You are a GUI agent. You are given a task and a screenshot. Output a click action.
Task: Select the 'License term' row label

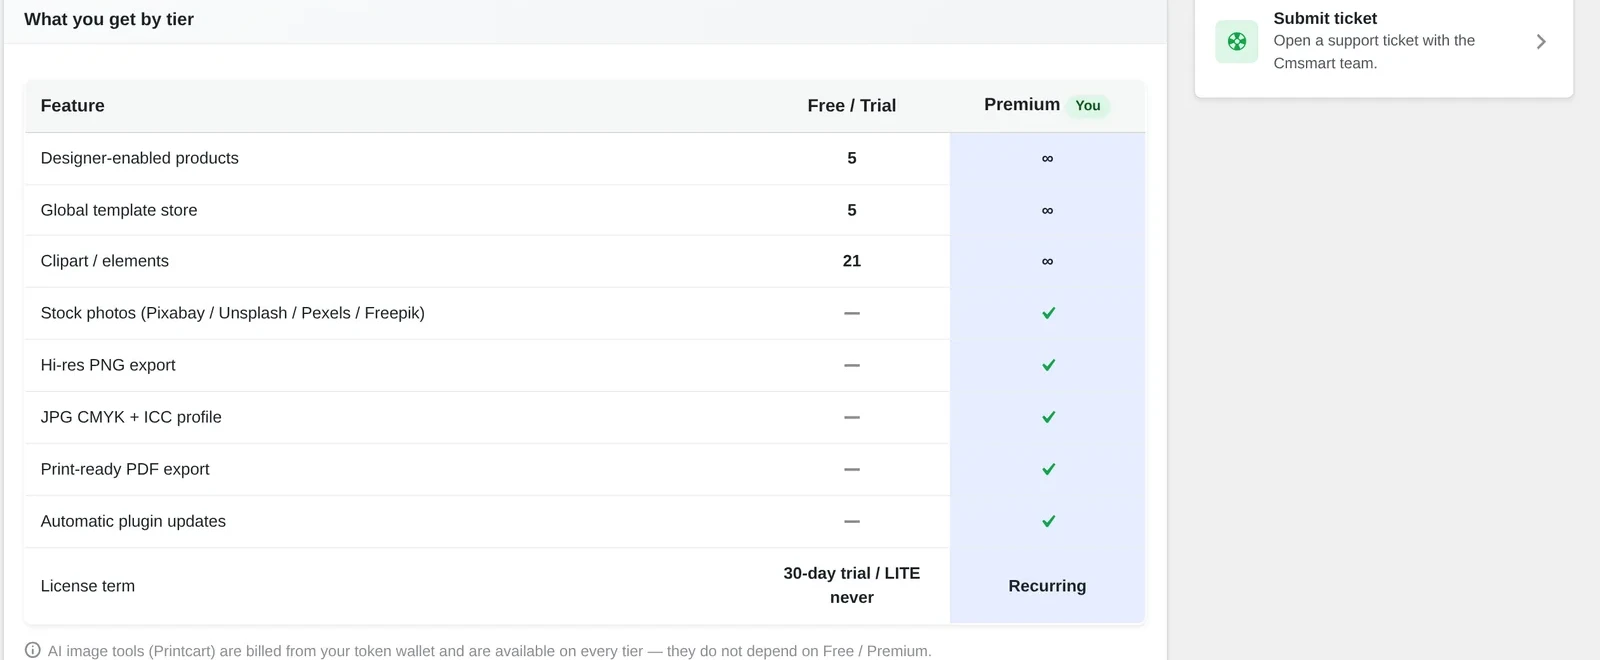pos(88,586)
